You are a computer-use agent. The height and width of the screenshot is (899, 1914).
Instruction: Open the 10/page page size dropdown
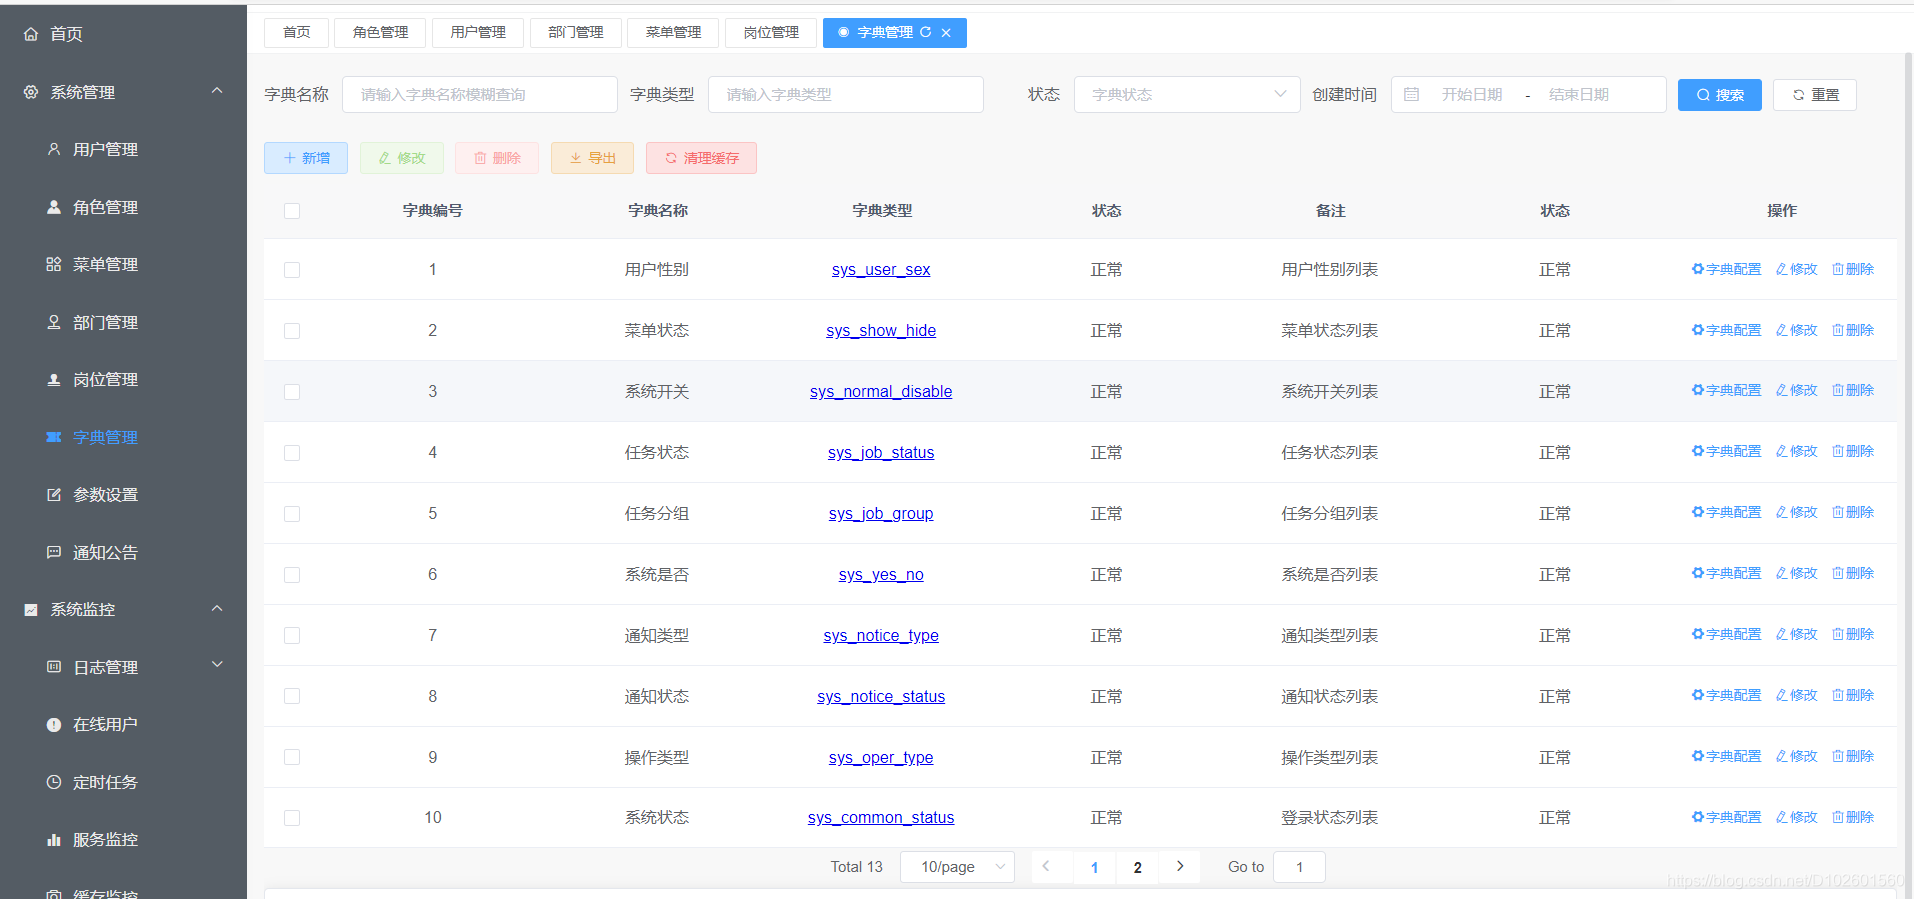click(x=957, y=867)
